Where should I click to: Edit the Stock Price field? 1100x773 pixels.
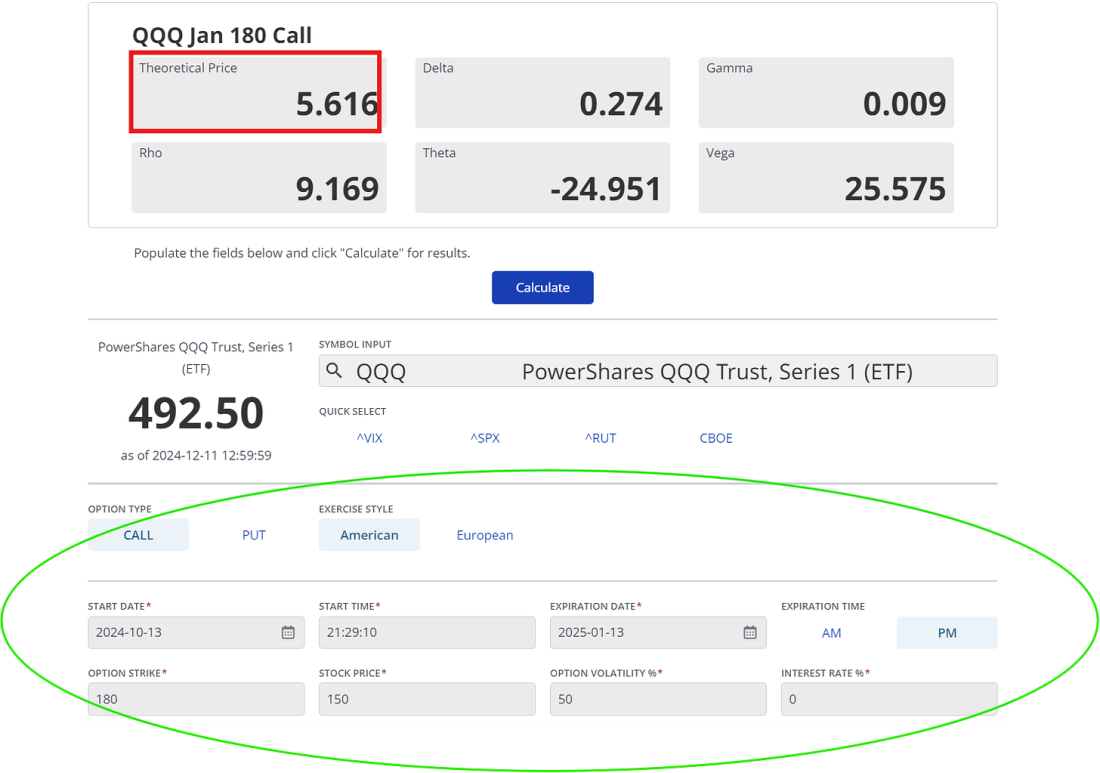(x=426, y=698)
